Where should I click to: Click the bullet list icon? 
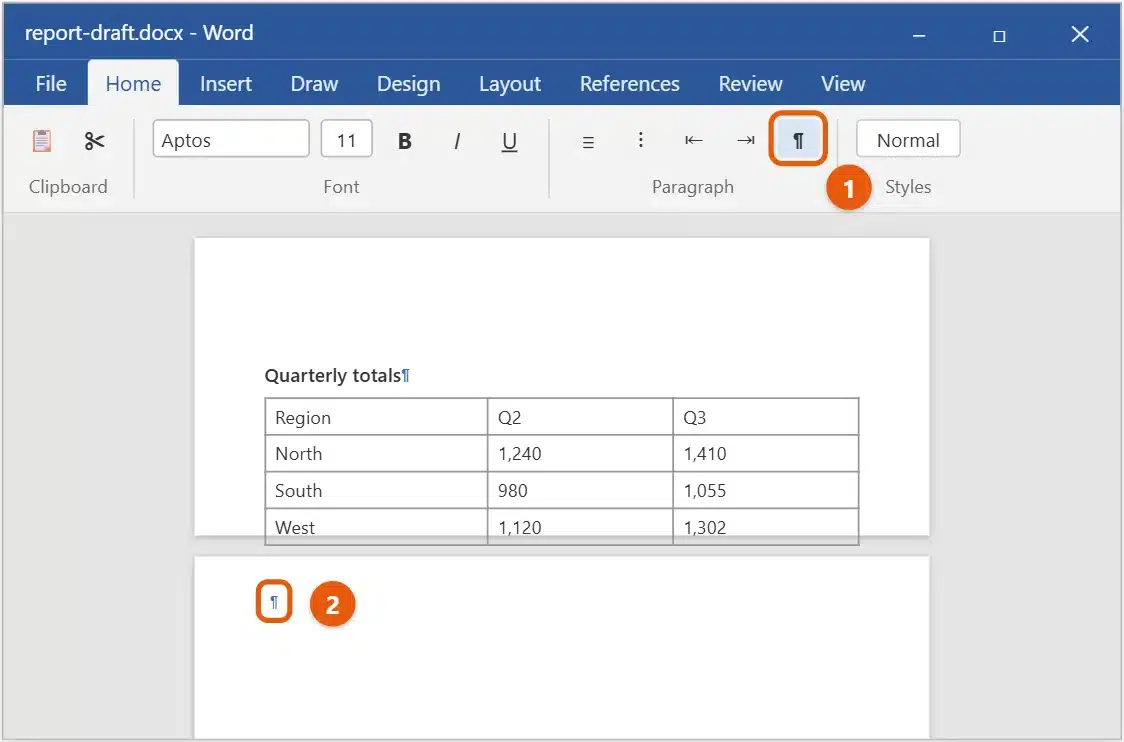[640, 140]
